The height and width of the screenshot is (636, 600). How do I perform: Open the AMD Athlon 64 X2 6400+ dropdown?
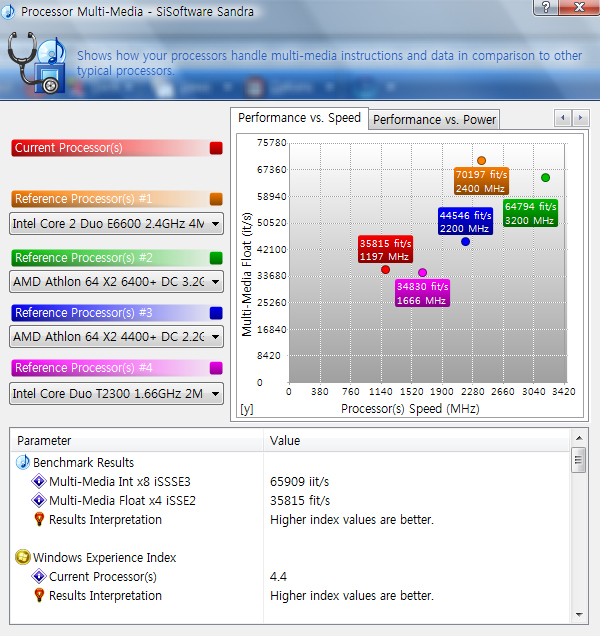pyautogui.click(x=116, y=281)
